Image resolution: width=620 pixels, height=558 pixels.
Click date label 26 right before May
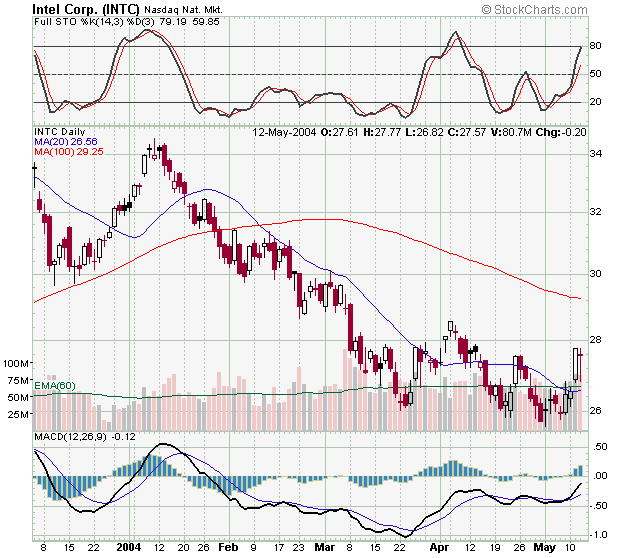coord(519,547)
